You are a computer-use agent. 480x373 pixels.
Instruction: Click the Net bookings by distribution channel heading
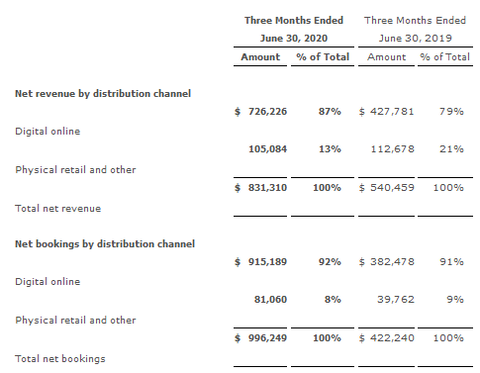[x=105, y=244]
